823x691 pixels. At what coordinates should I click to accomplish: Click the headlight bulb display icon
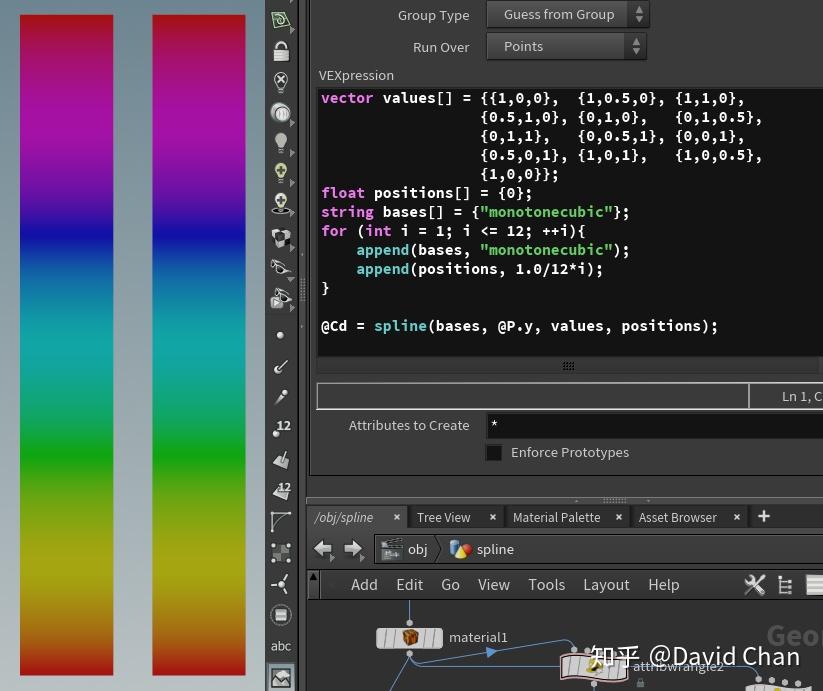(x=281, y=143)
